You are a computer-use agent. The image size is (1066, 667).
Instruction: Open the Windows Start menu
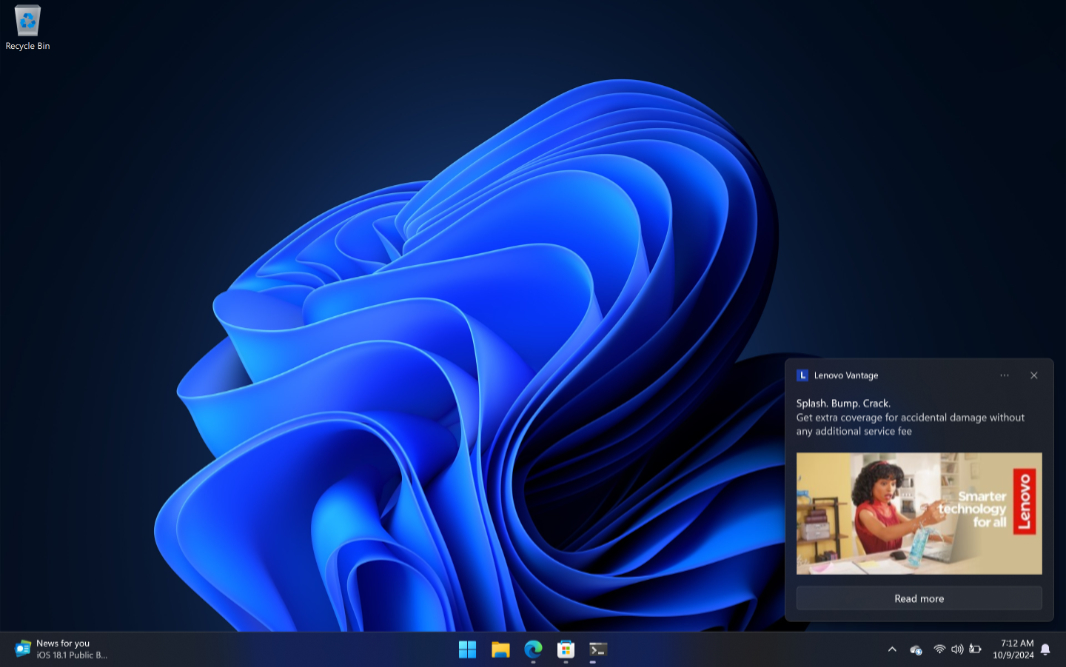pyautogui.click(x=467, y=649)
